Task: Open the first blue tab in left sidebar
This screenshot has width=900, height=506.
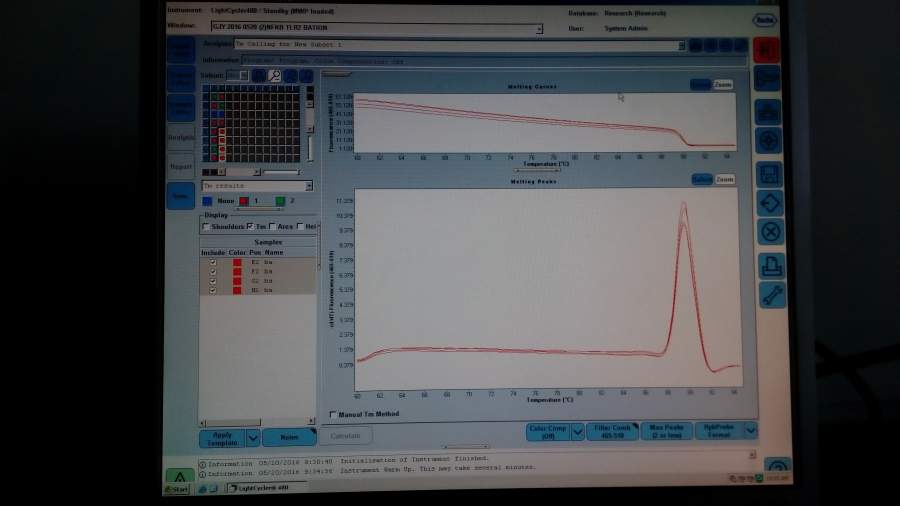Action: [x=181, y=50]
